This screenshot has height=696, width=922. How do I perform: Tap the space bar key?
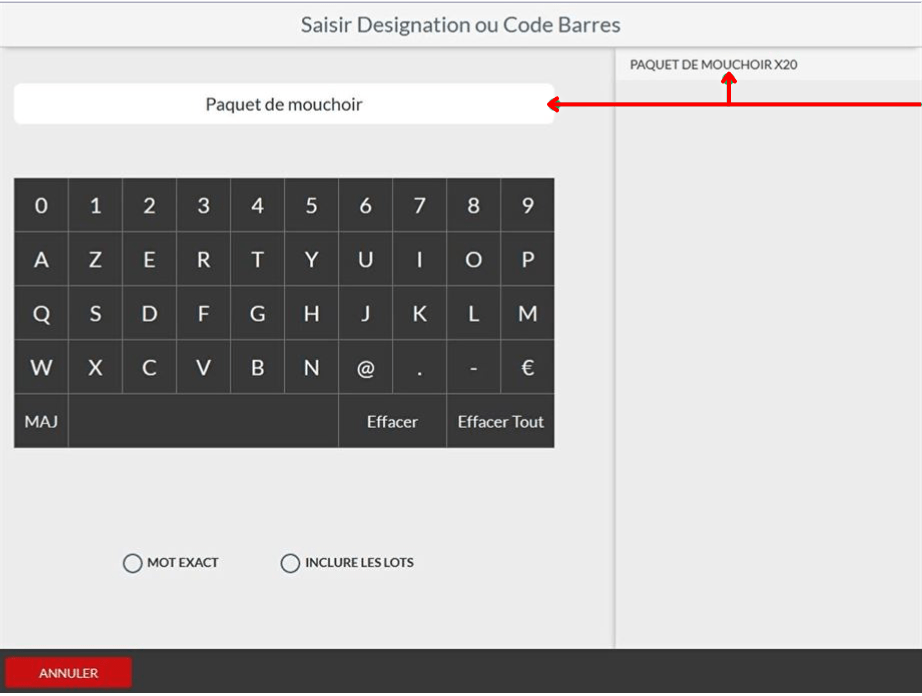[203, 421]
